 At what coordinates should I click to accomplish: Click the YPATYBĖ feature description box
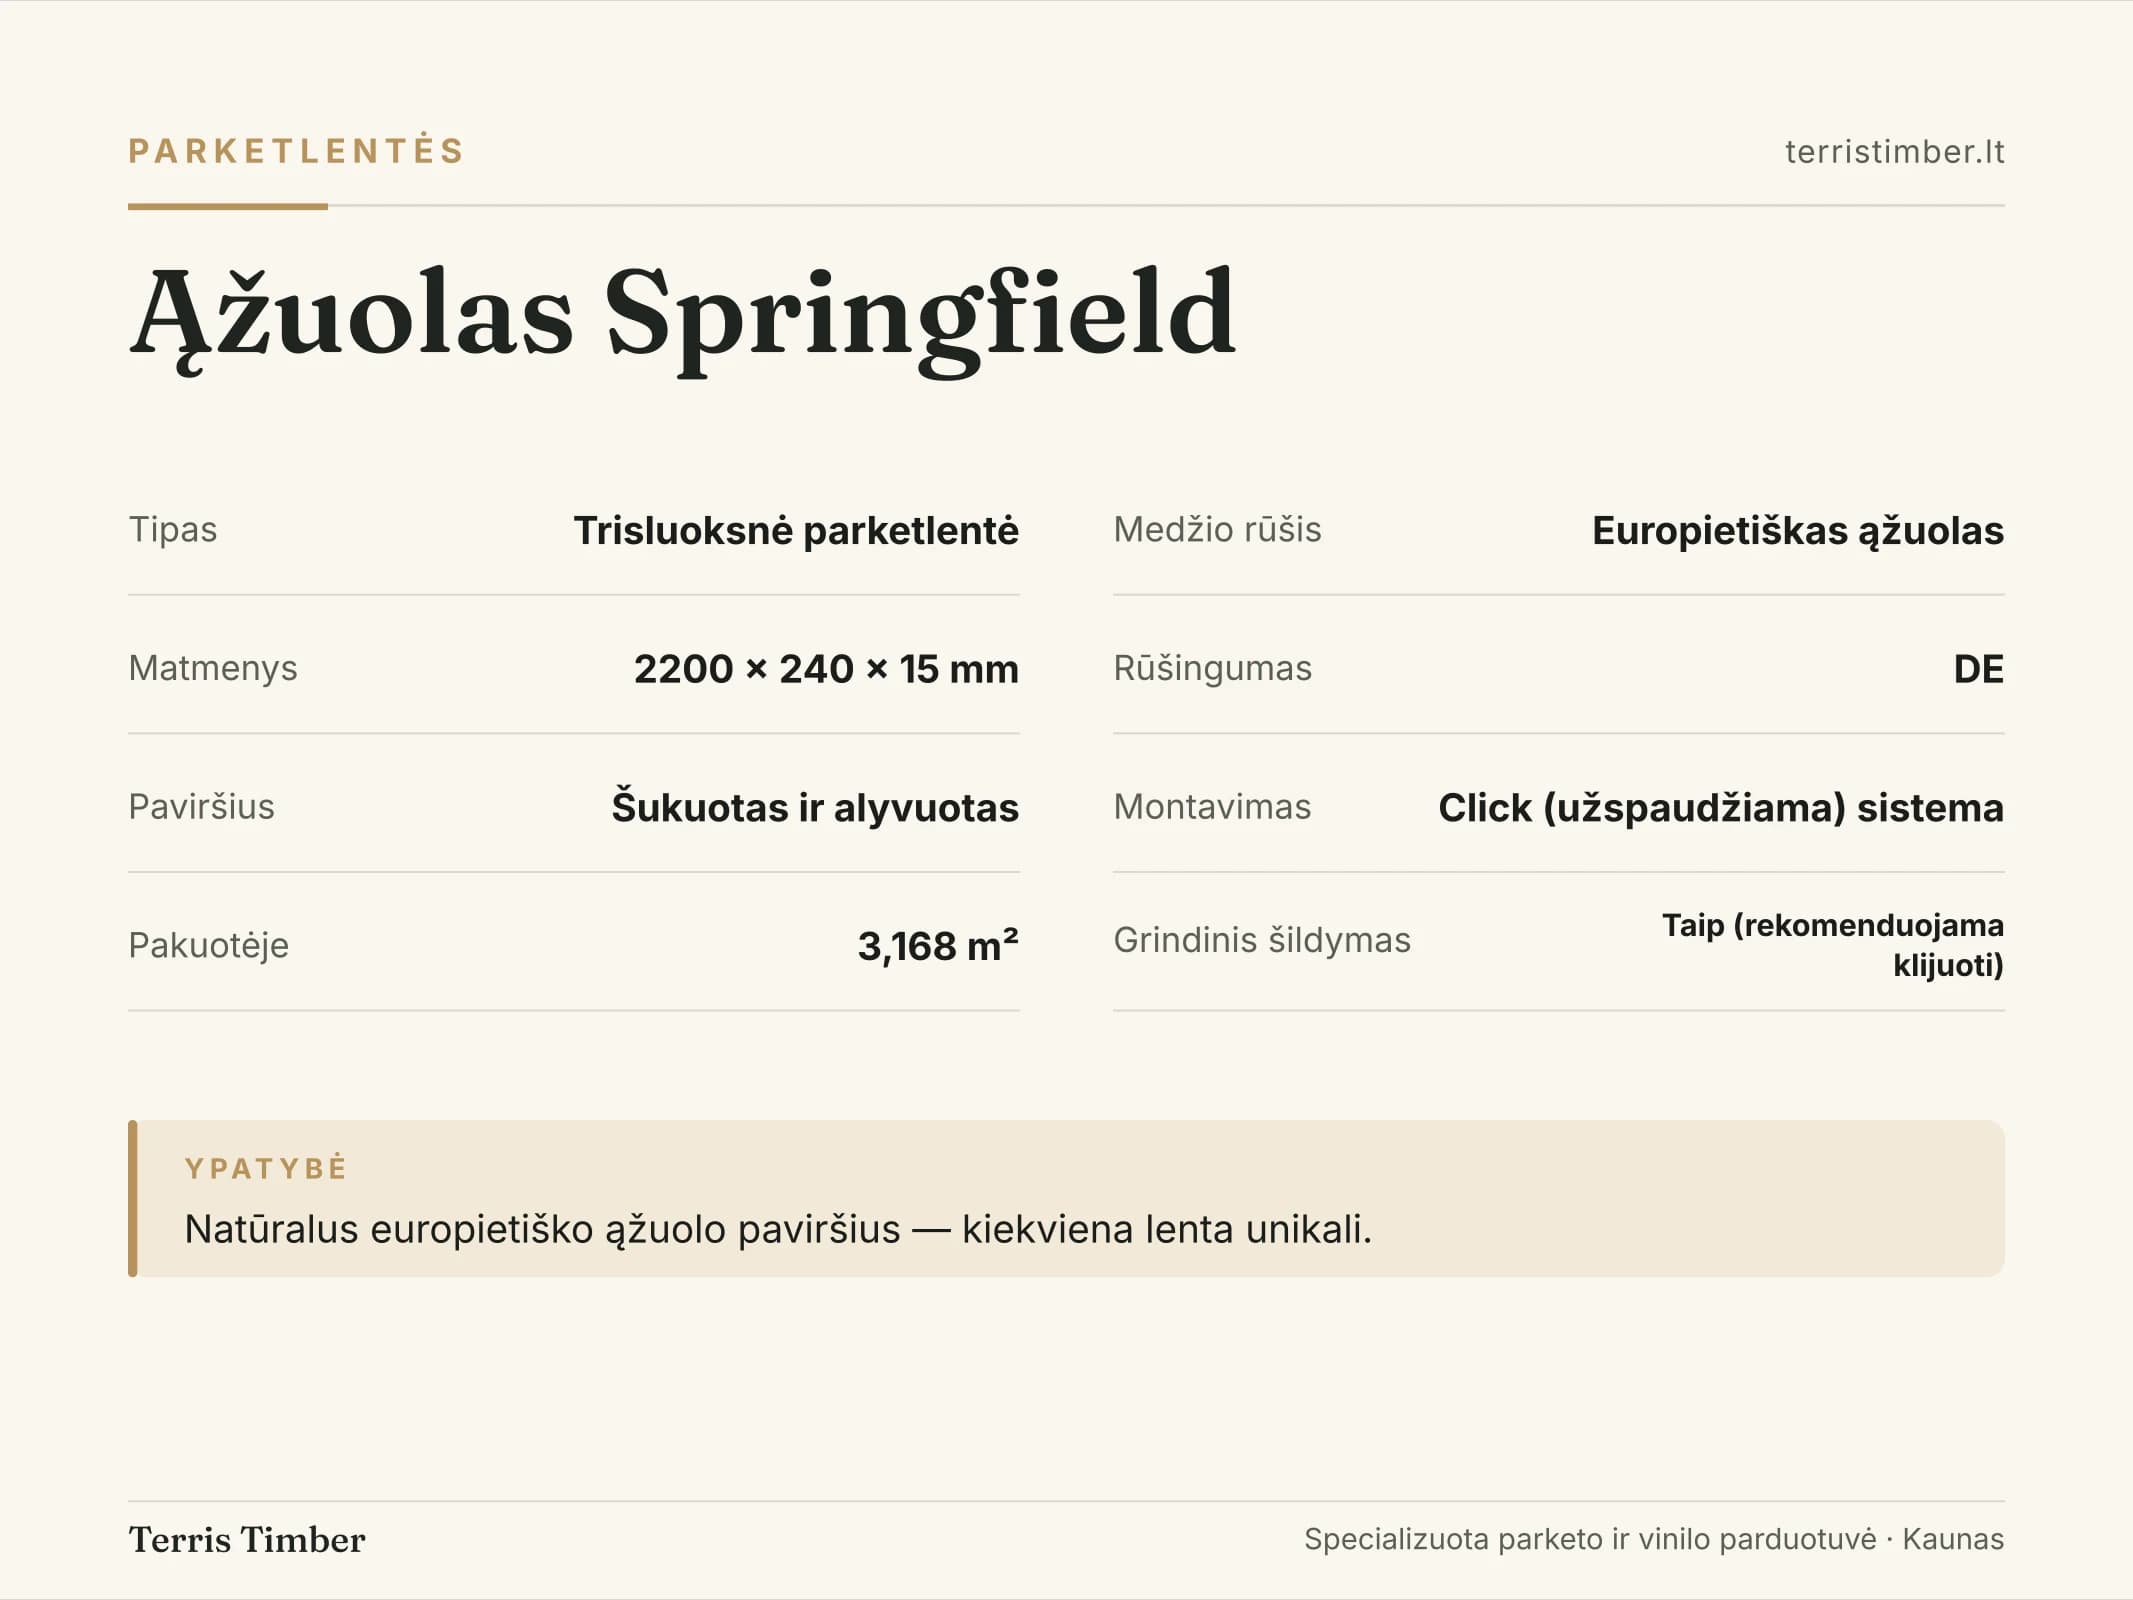[1066, 1198]
